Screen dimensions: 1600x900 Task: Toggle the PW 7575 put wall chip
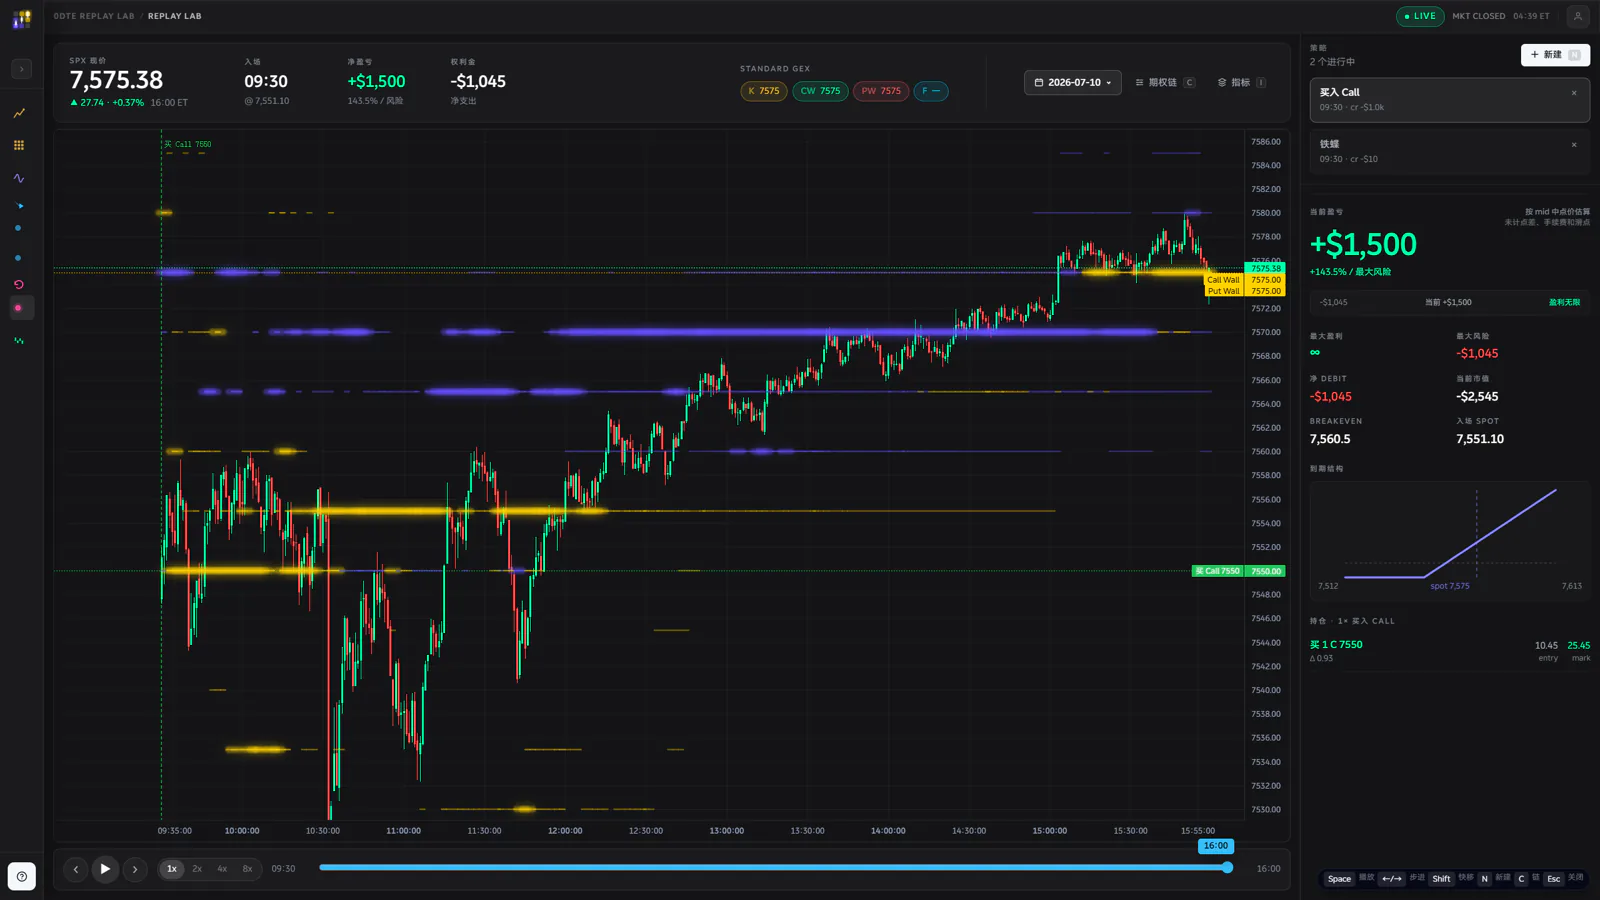pyautogui.click(x=881, y=91)
